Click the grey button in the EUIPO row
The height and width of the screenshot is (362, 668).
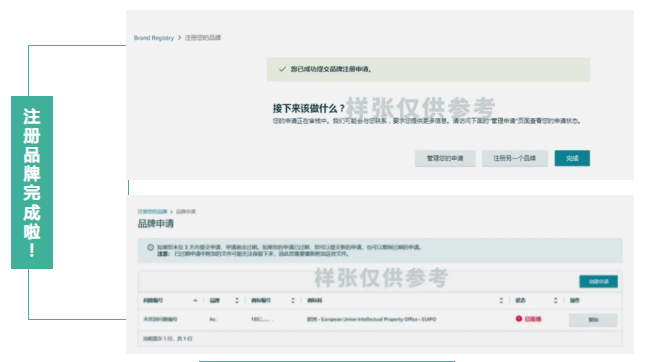pyautogui.click(x=593, y=320)
